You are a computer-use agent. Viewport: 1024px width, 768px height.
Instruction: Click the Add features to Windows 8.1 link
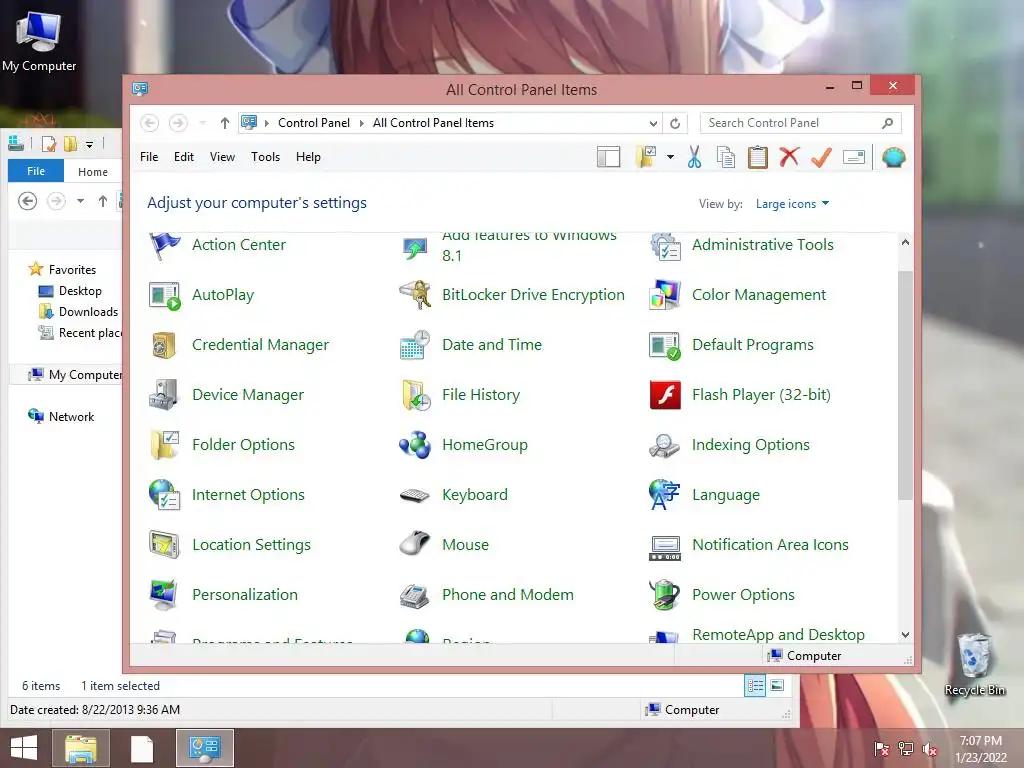[529, 245]
